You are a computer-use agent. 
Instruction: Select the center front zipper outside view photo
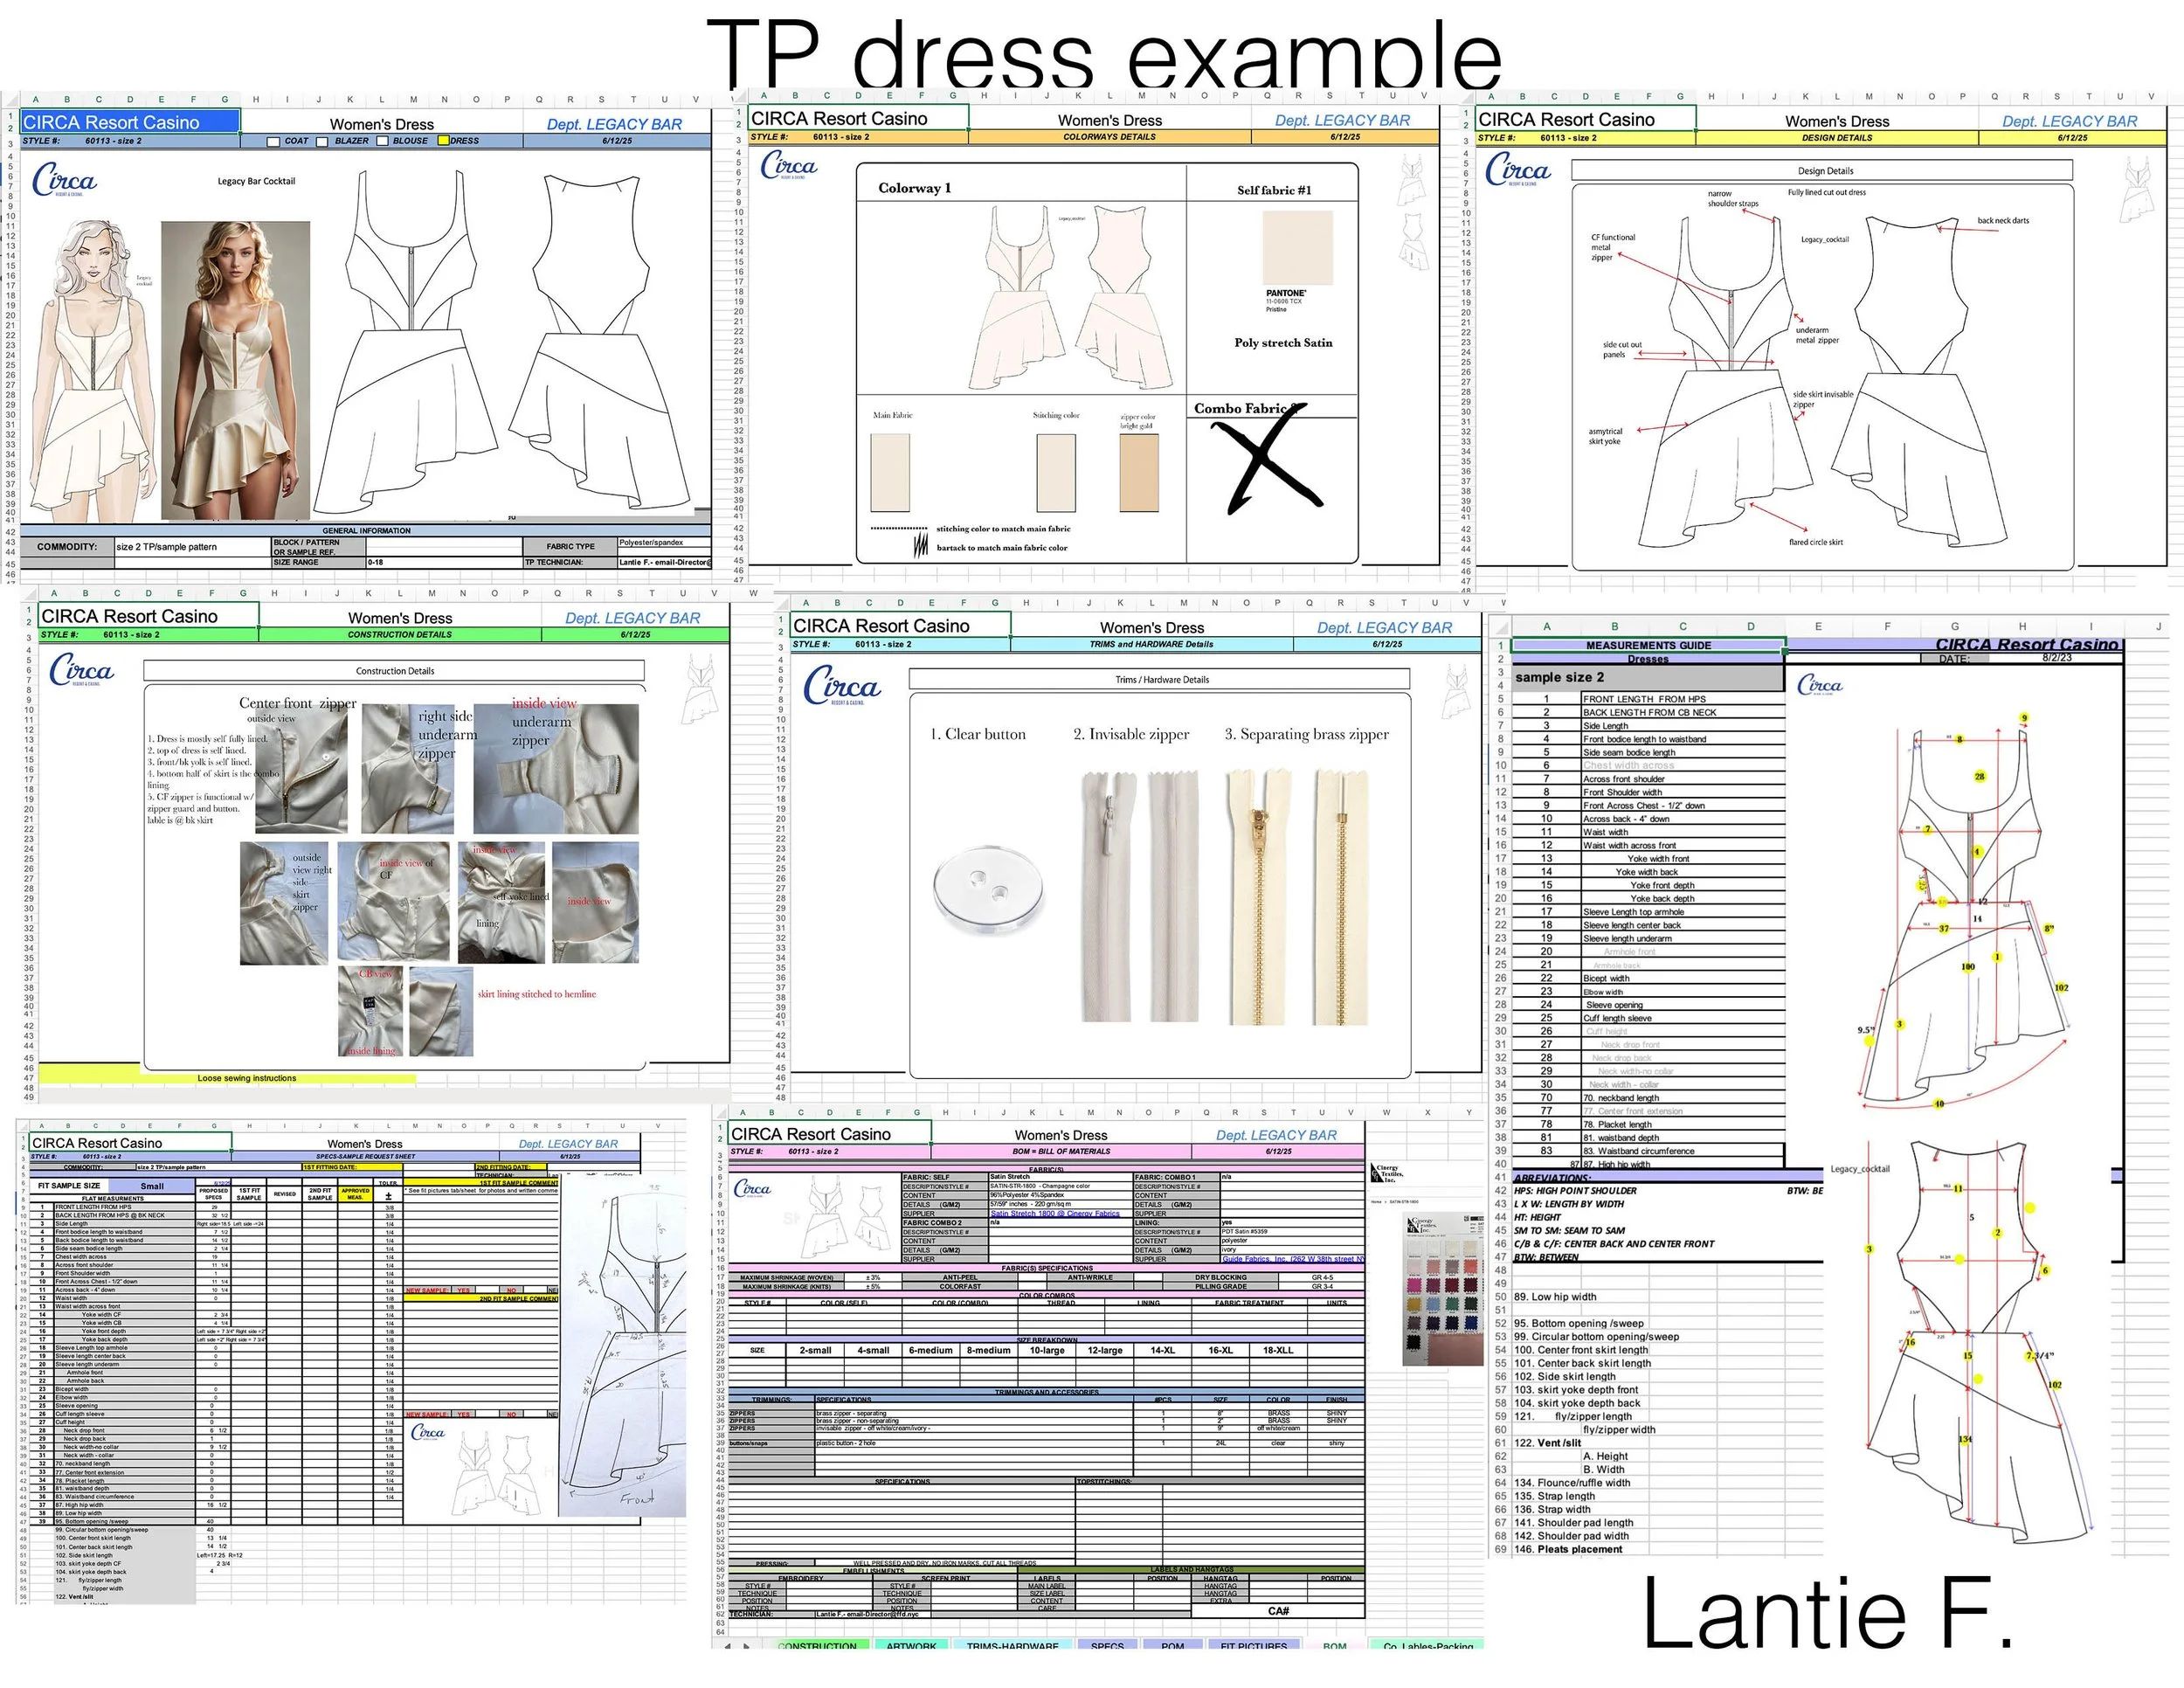(x=302, y=770)
